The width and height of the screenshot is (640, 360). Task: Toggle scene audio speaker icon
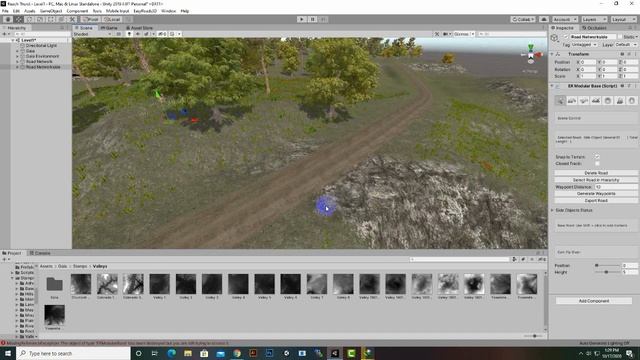tap(138, 34)
